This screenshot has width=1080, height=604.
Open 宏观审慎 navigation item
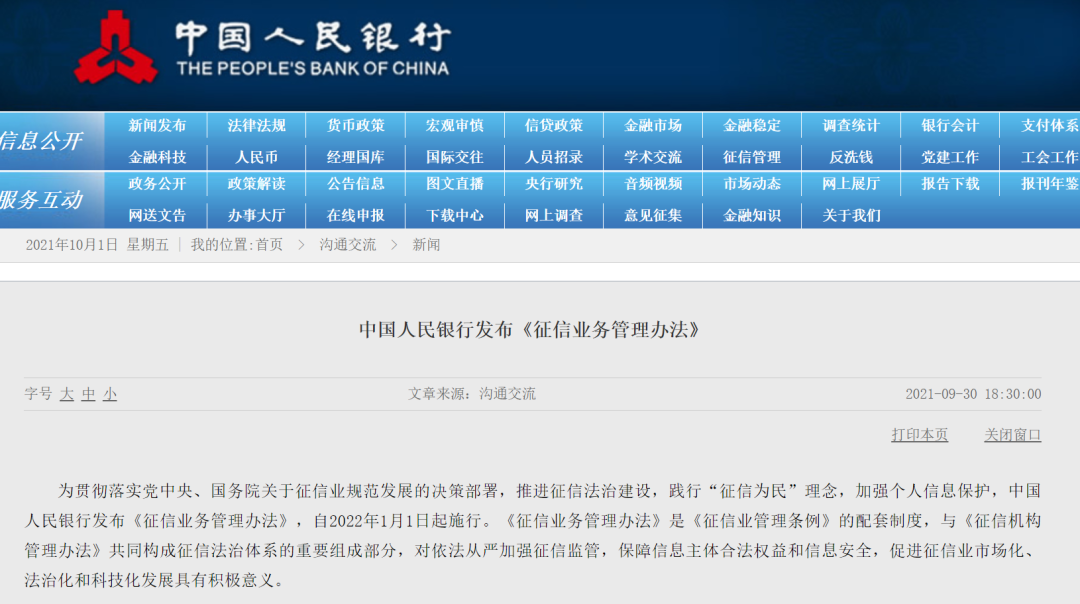455,125
